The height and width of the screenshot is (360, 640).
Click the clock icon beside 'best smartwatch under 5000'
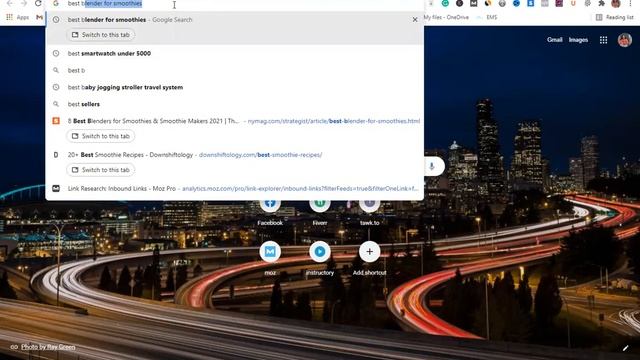pos(56,53)
